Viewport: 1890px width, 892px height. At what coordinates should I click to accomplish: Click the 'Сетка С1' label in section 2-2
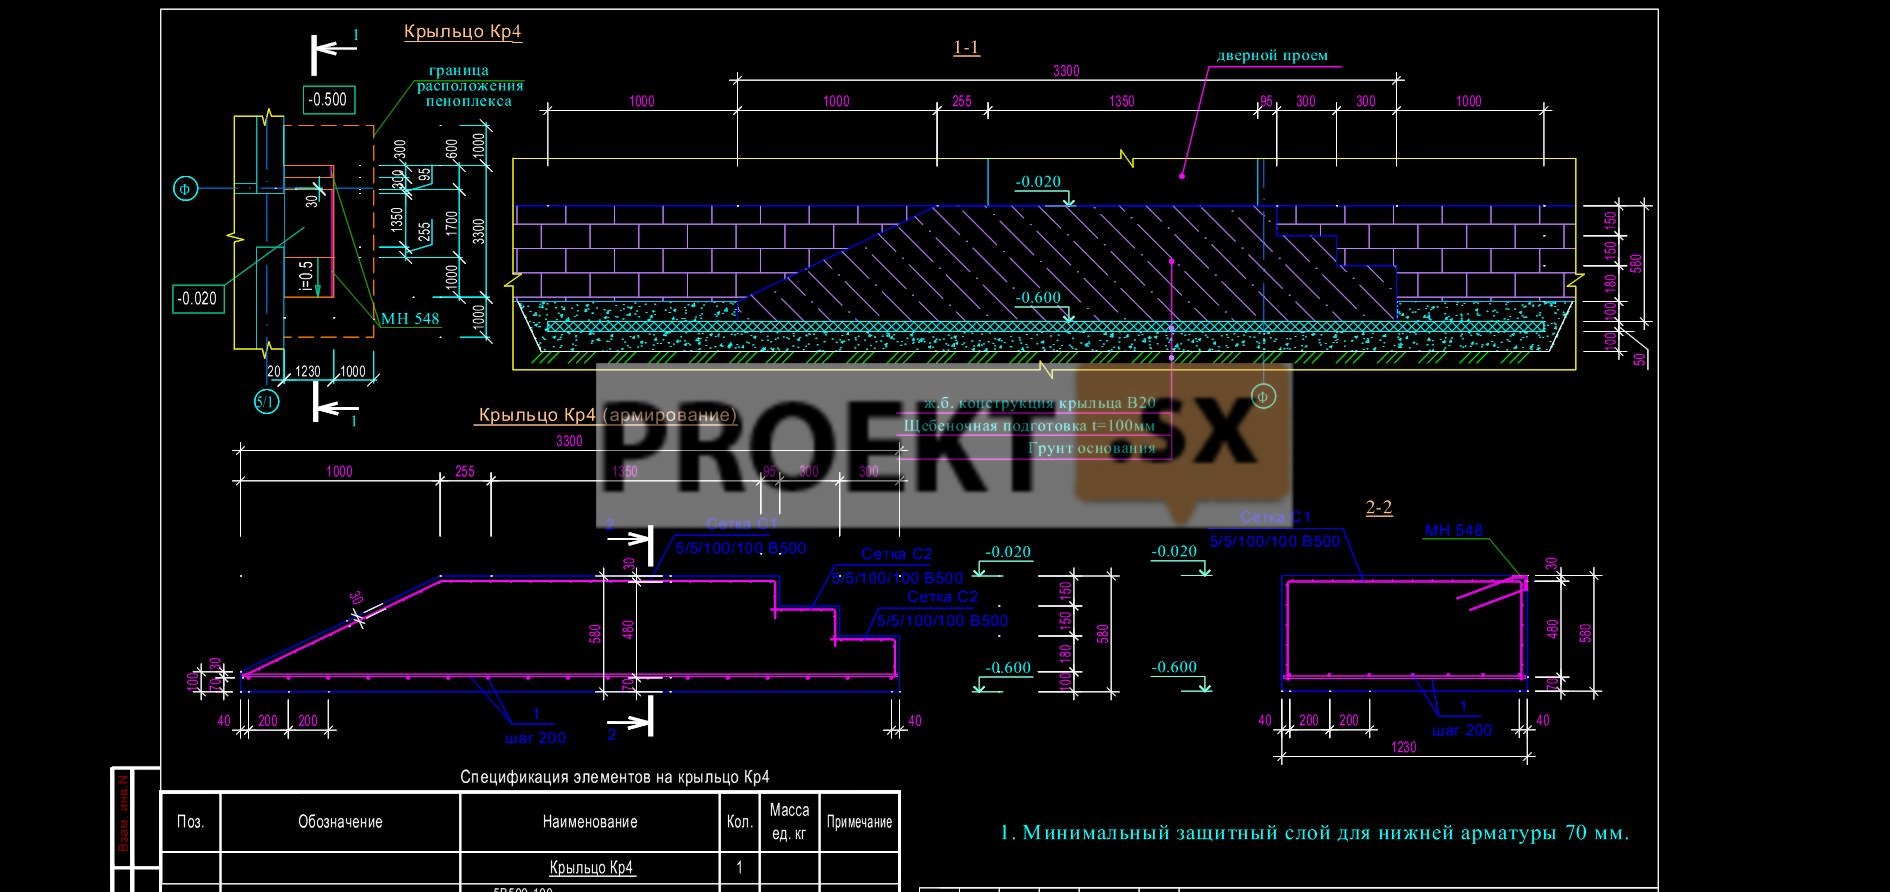pos(1275,518)
